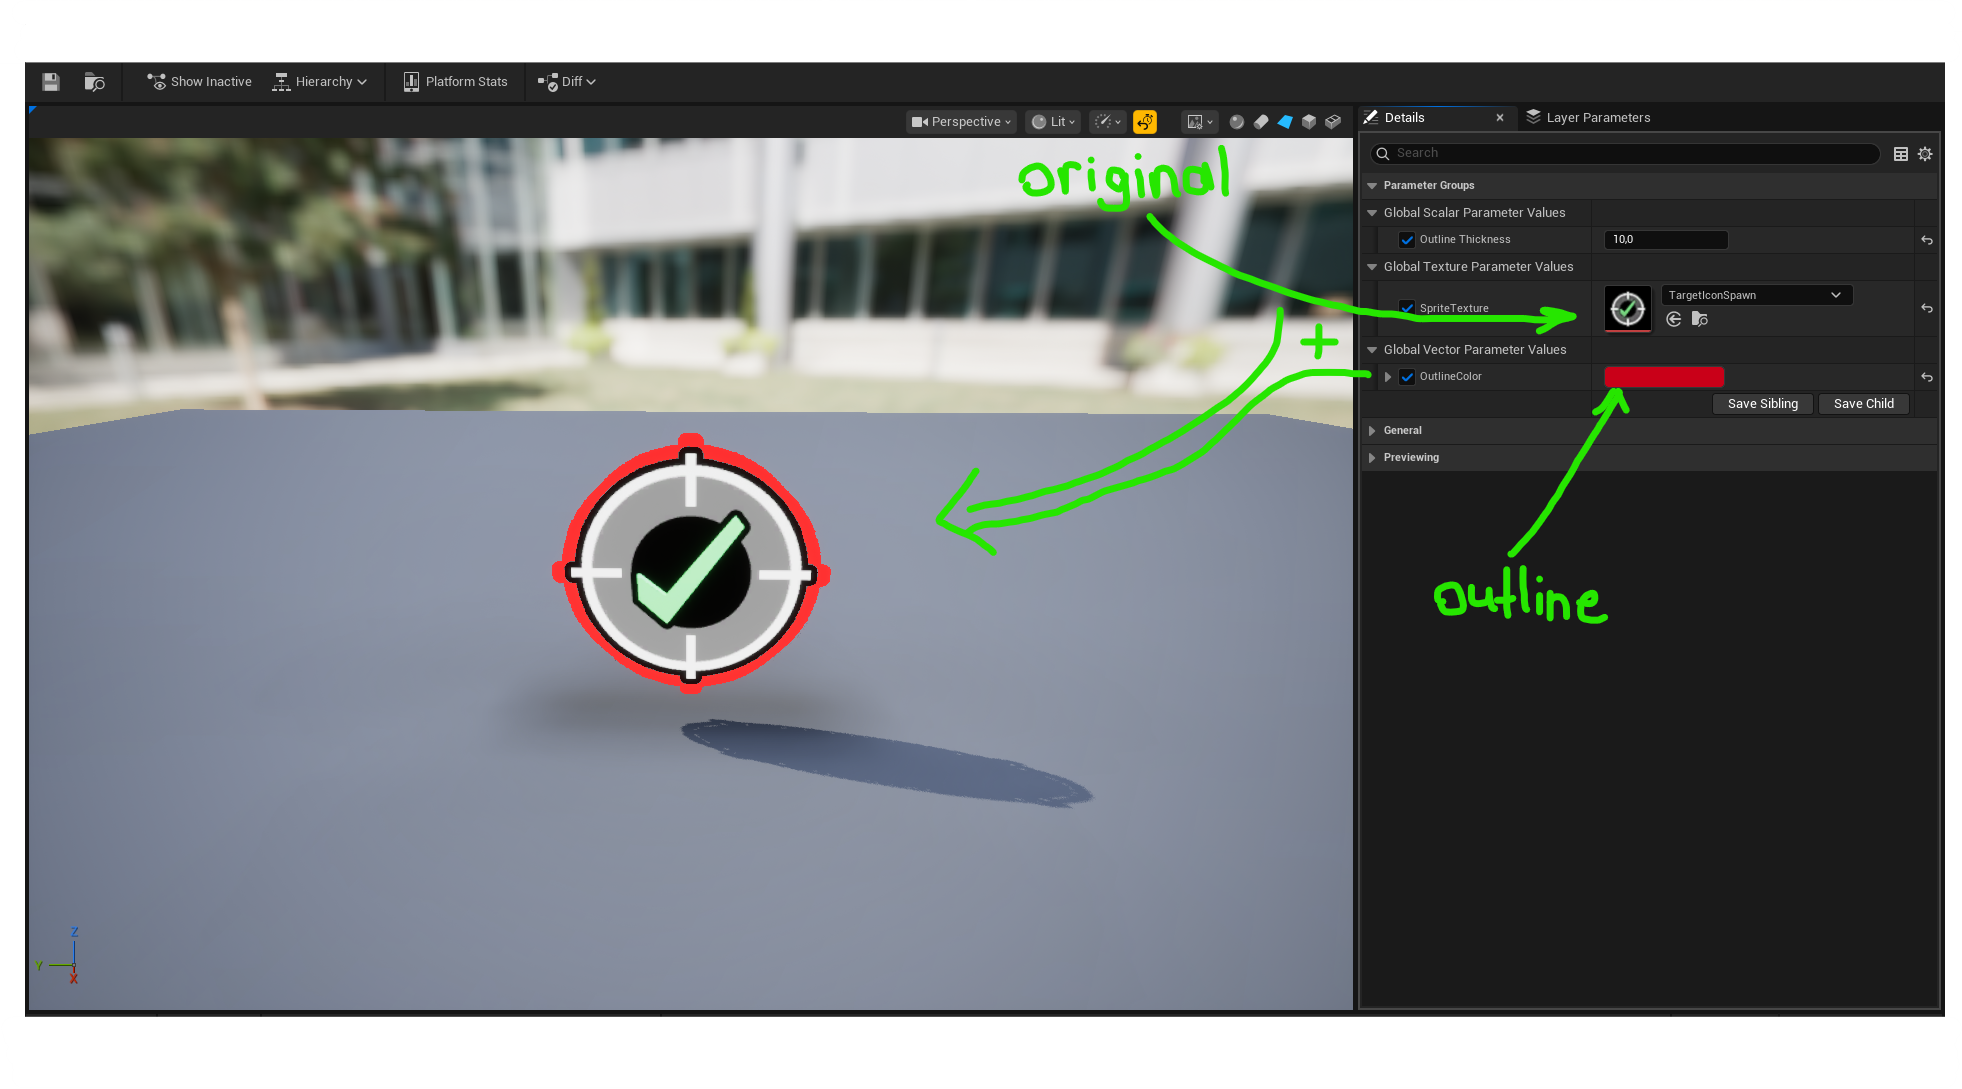
Task: Select the plane preview mesh icon
Action: click(x=1285, y=122)
